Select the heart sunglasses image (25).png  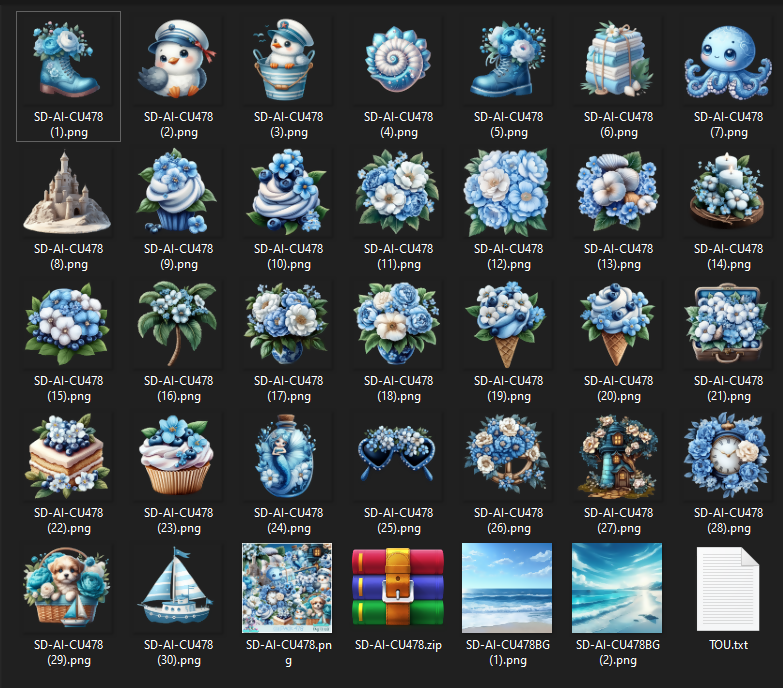click(397, 457)
